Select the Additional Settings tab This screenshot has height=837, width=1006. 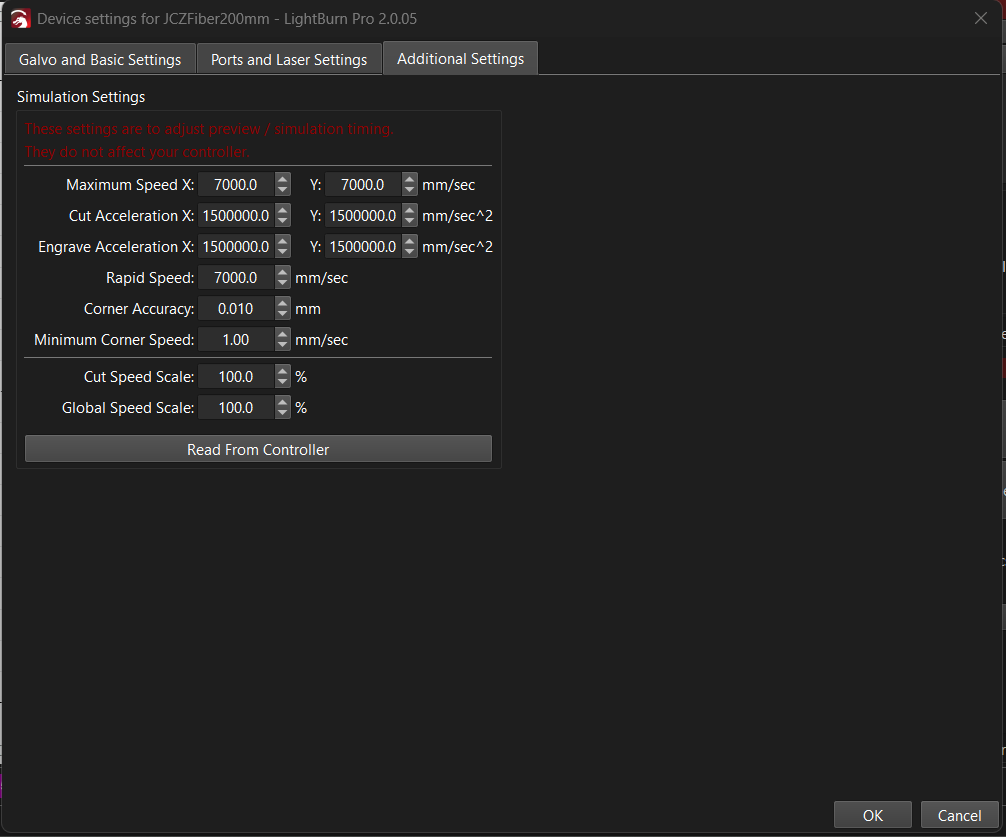pos(460,59)
